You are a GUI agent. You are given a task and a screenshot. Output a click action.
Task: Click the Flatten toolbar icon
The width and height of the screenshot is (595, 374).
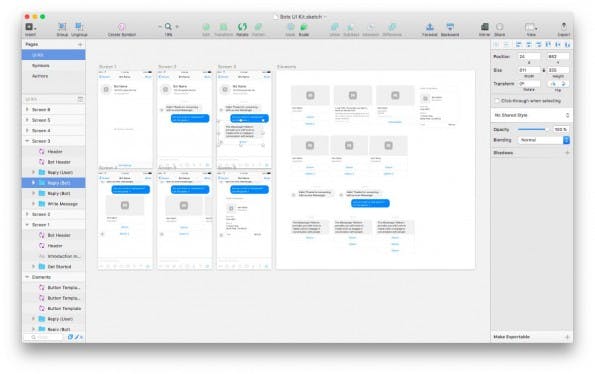coord(258,27)
